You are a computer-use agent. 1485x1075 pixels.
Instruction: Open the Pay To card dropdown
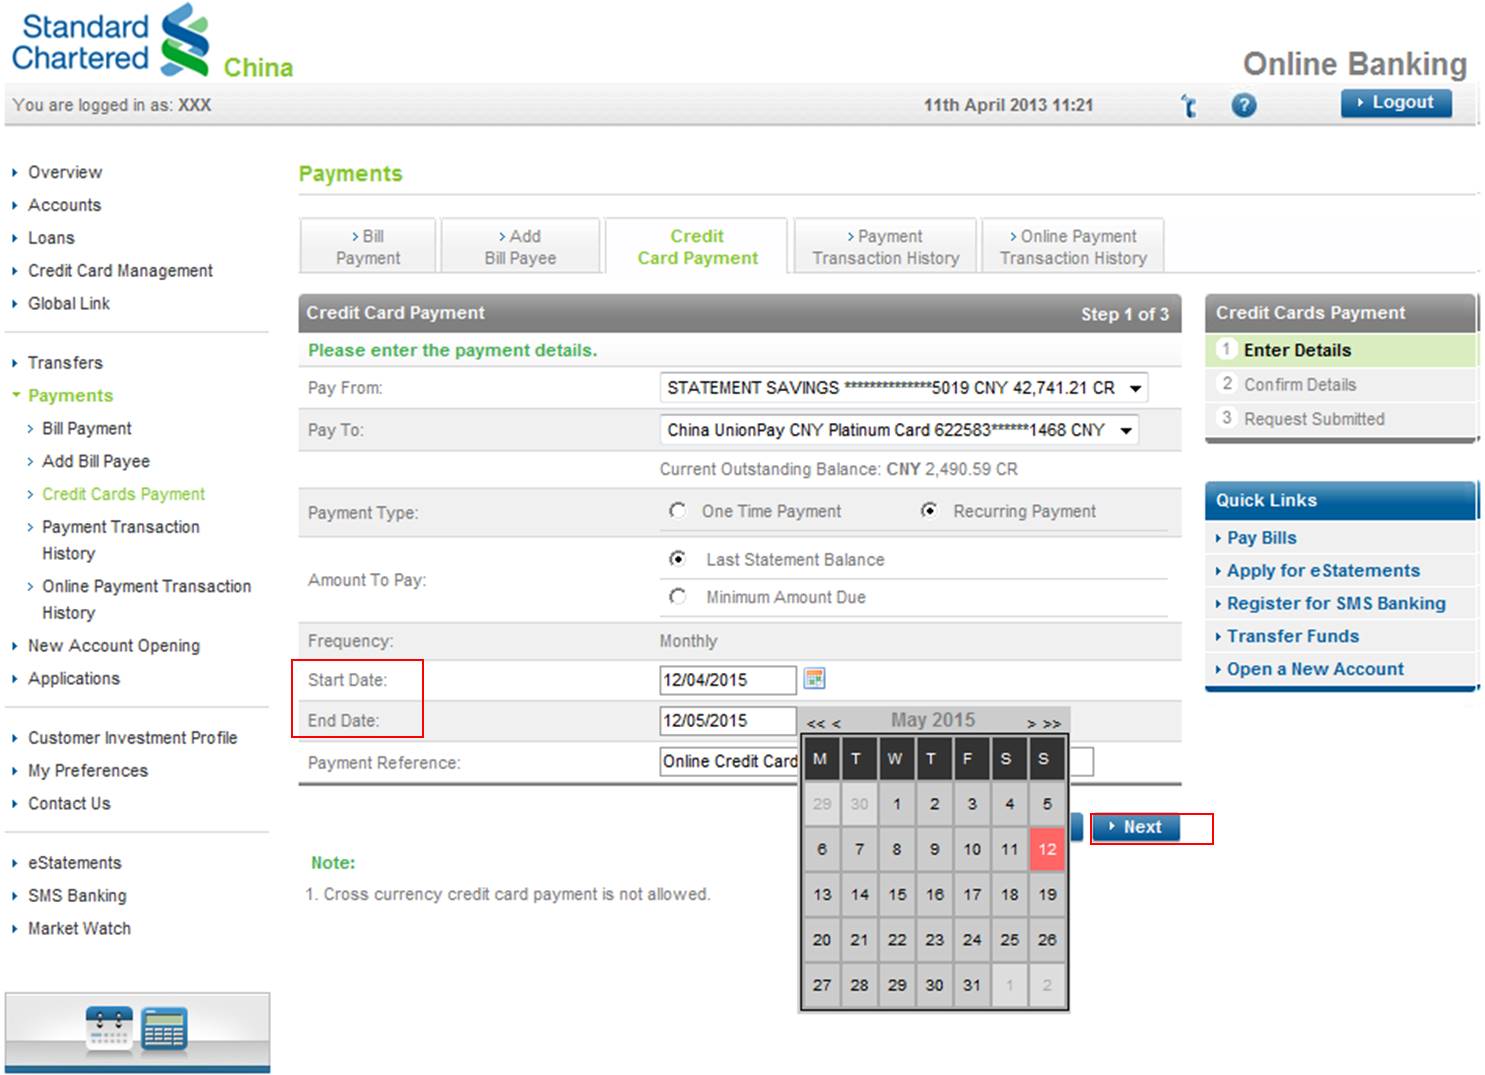[898, 430]
